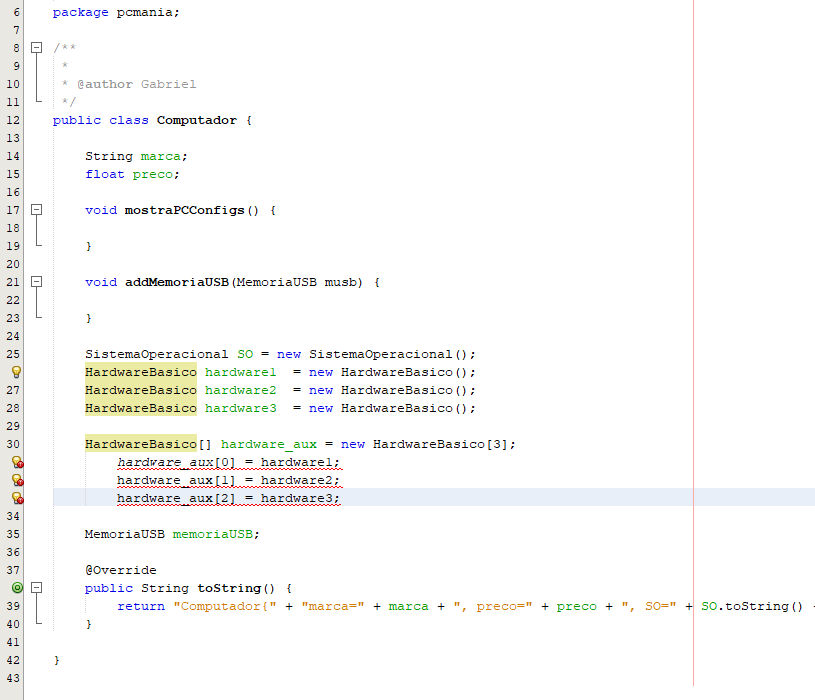
Task: Click the variable hardware1 declaration on line 26
Action: click(241, 372)
